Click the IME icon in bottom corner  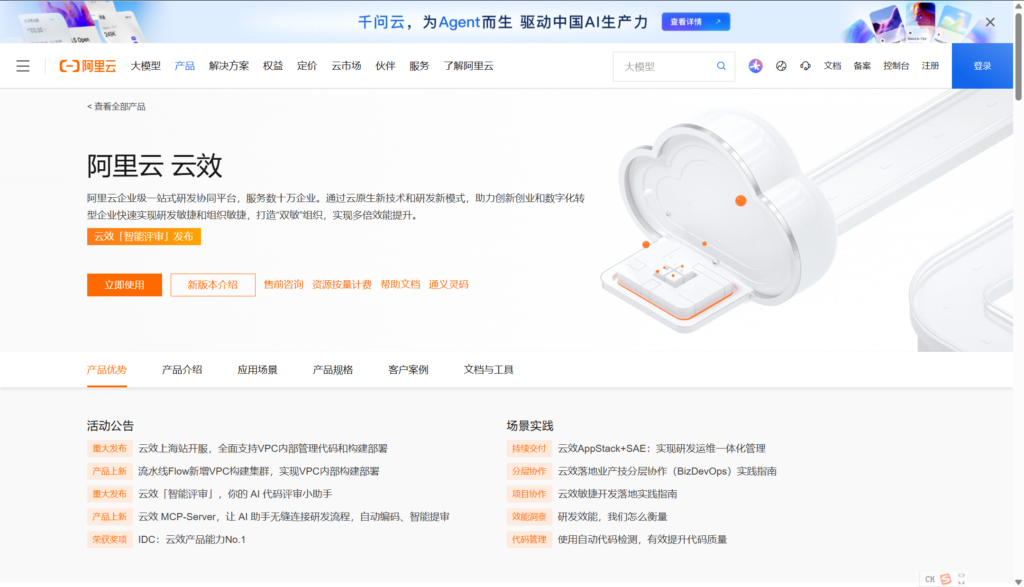tap(945, 579)
